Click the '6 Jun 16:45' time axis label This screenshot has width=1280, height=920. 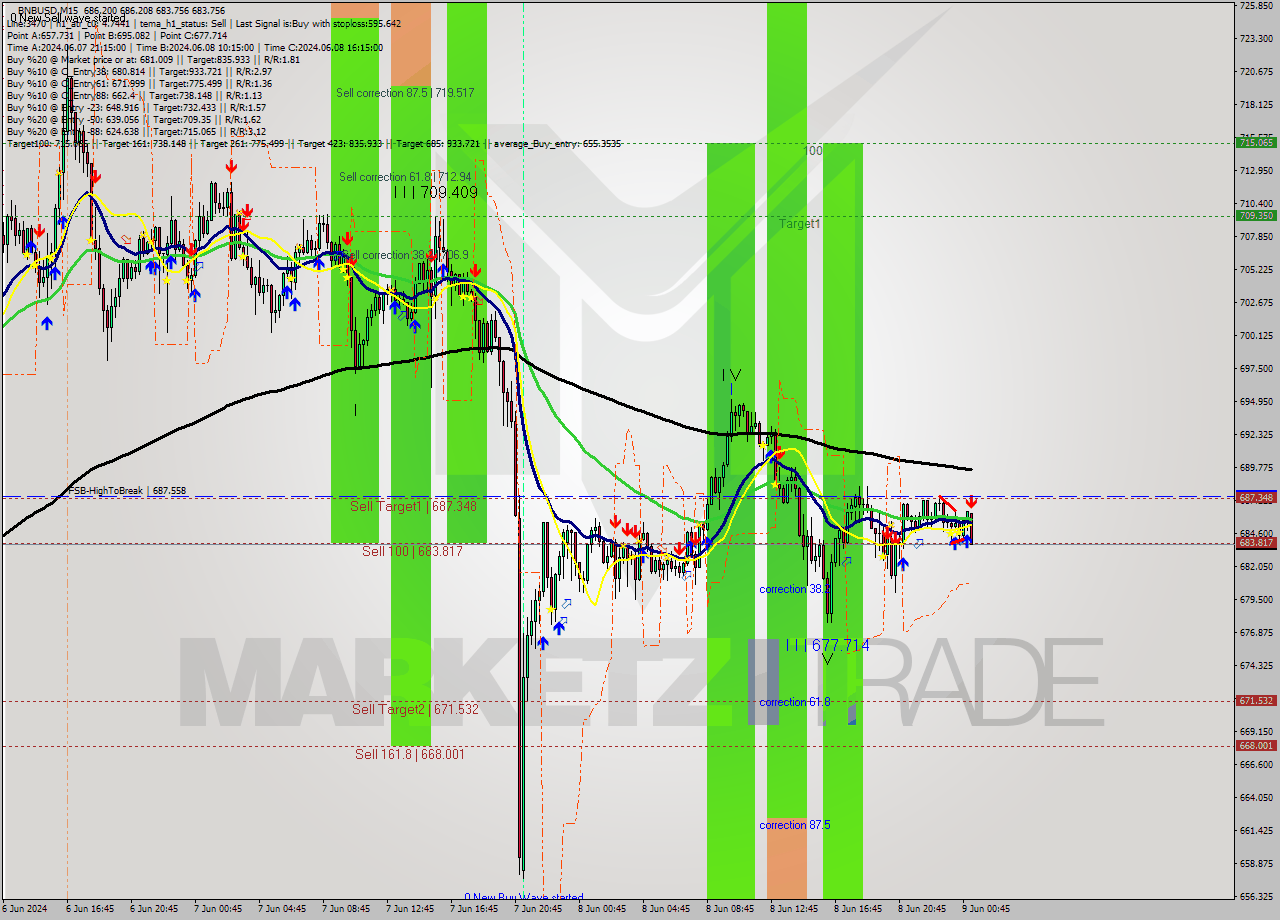(x=92, y=909)
